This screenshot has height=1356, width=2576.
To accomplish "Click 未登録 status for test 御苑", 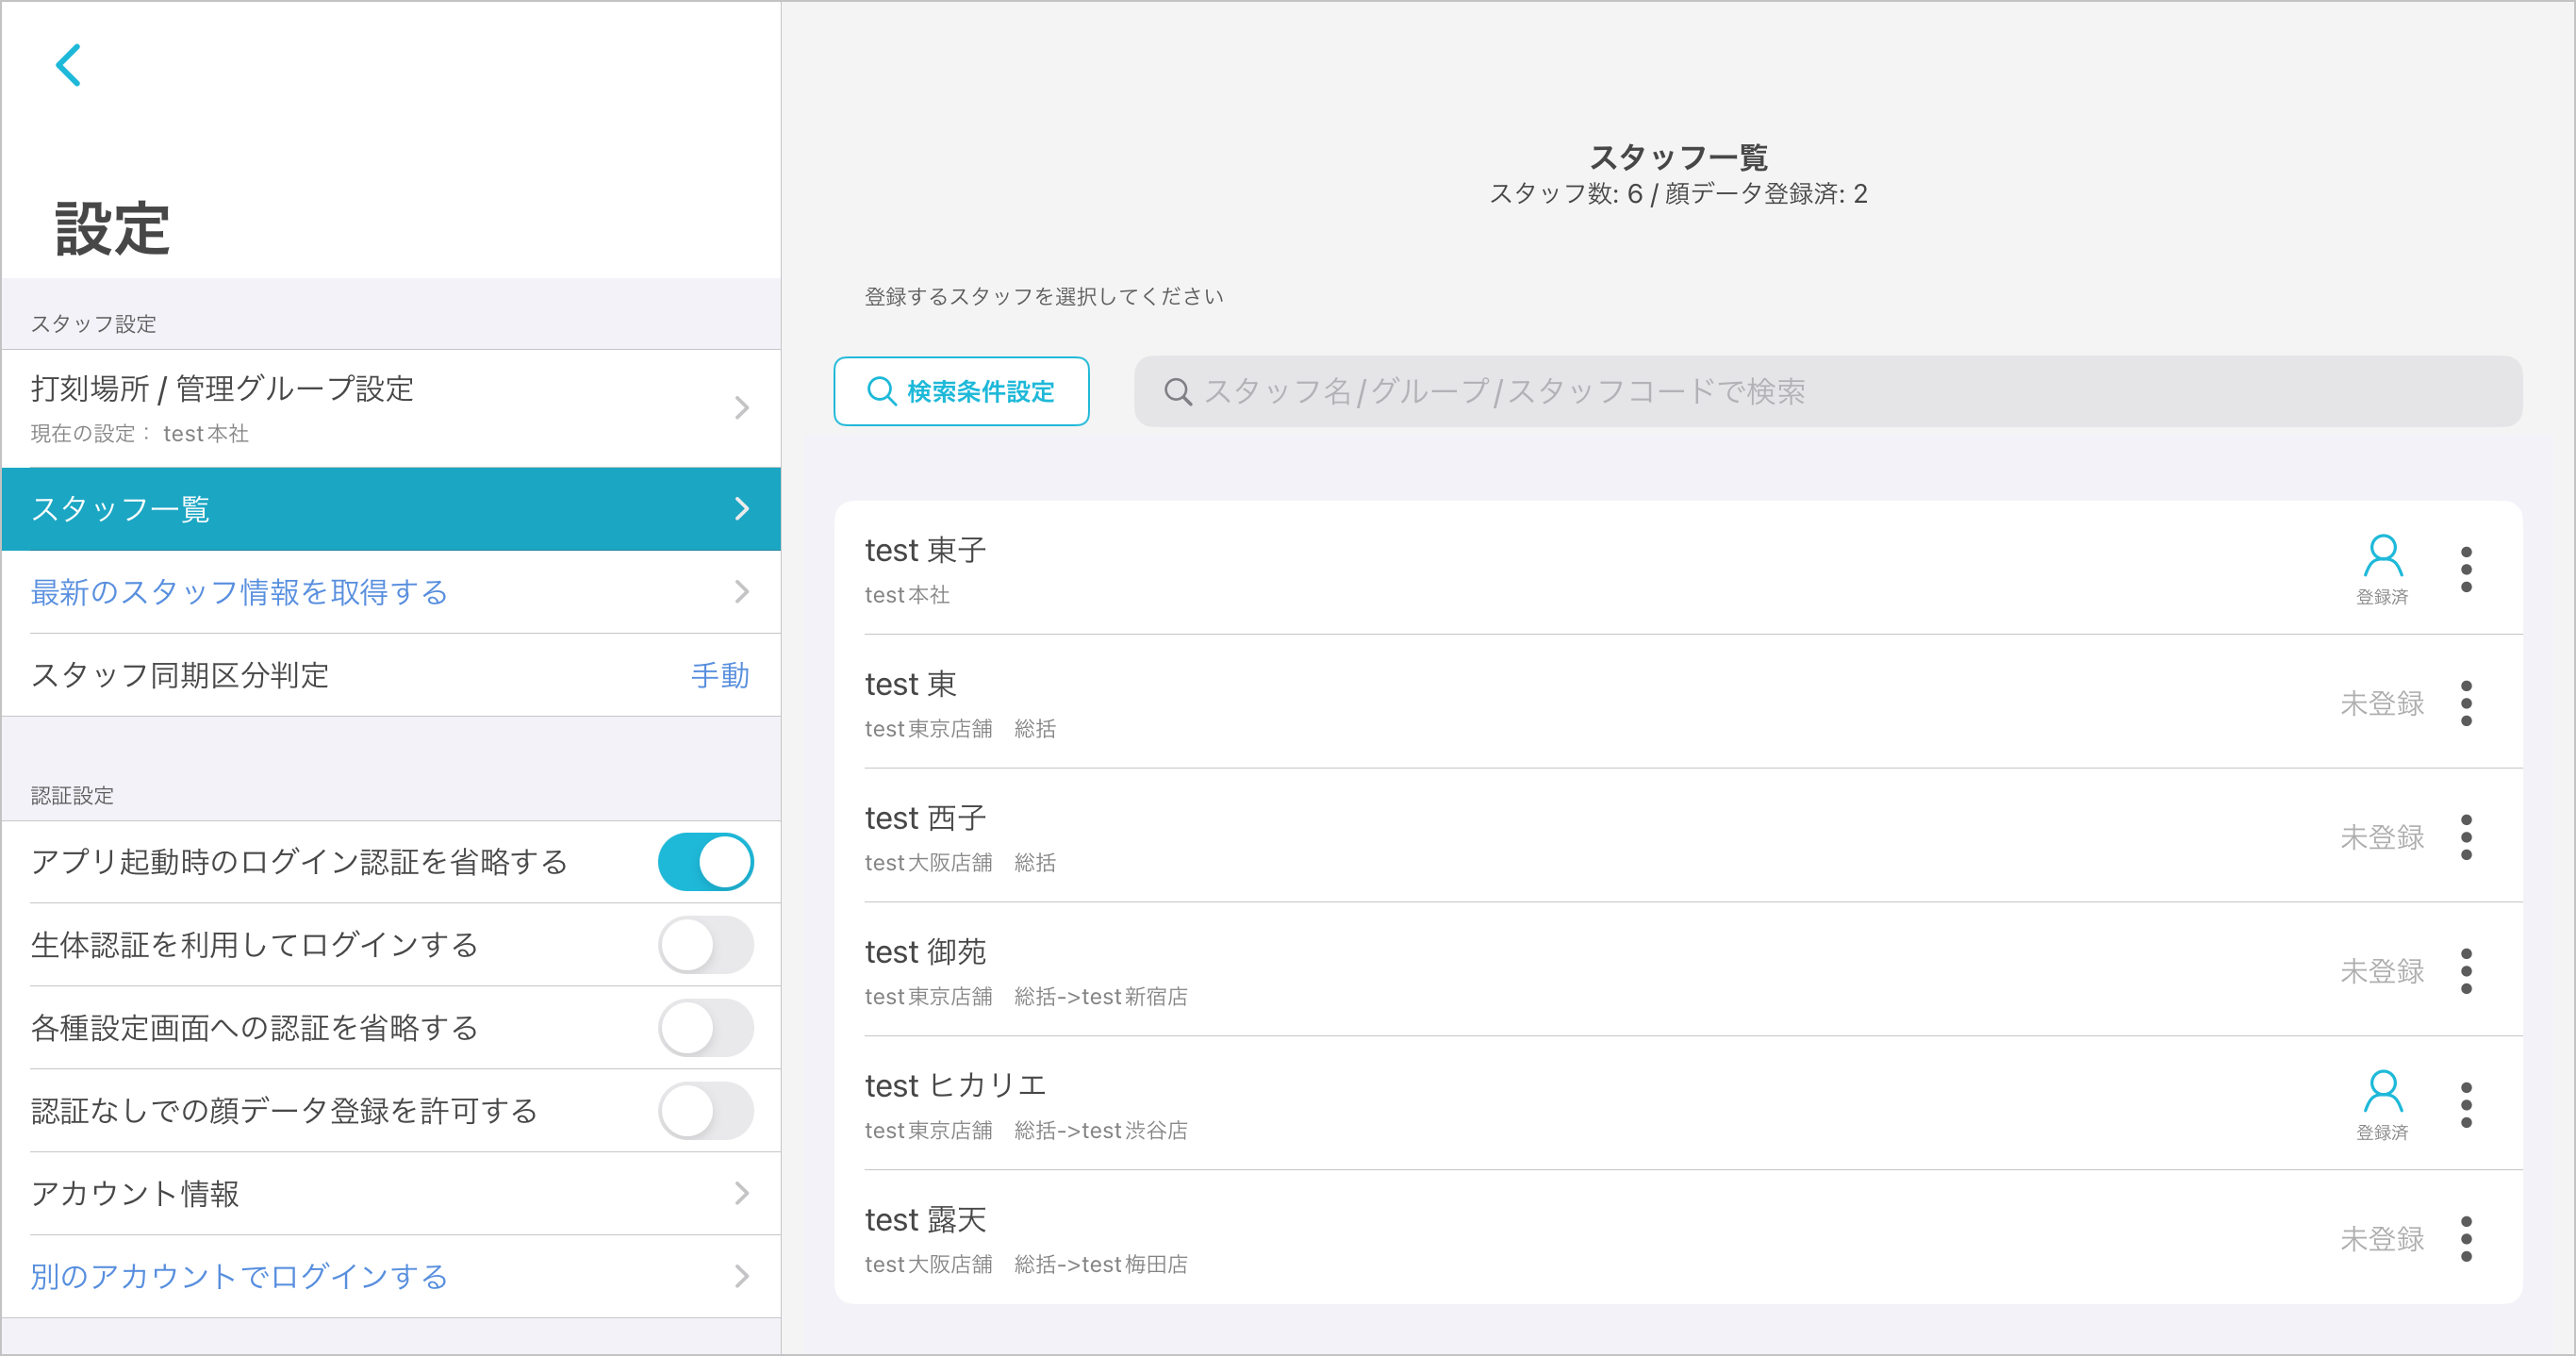I will point(2382,971).
